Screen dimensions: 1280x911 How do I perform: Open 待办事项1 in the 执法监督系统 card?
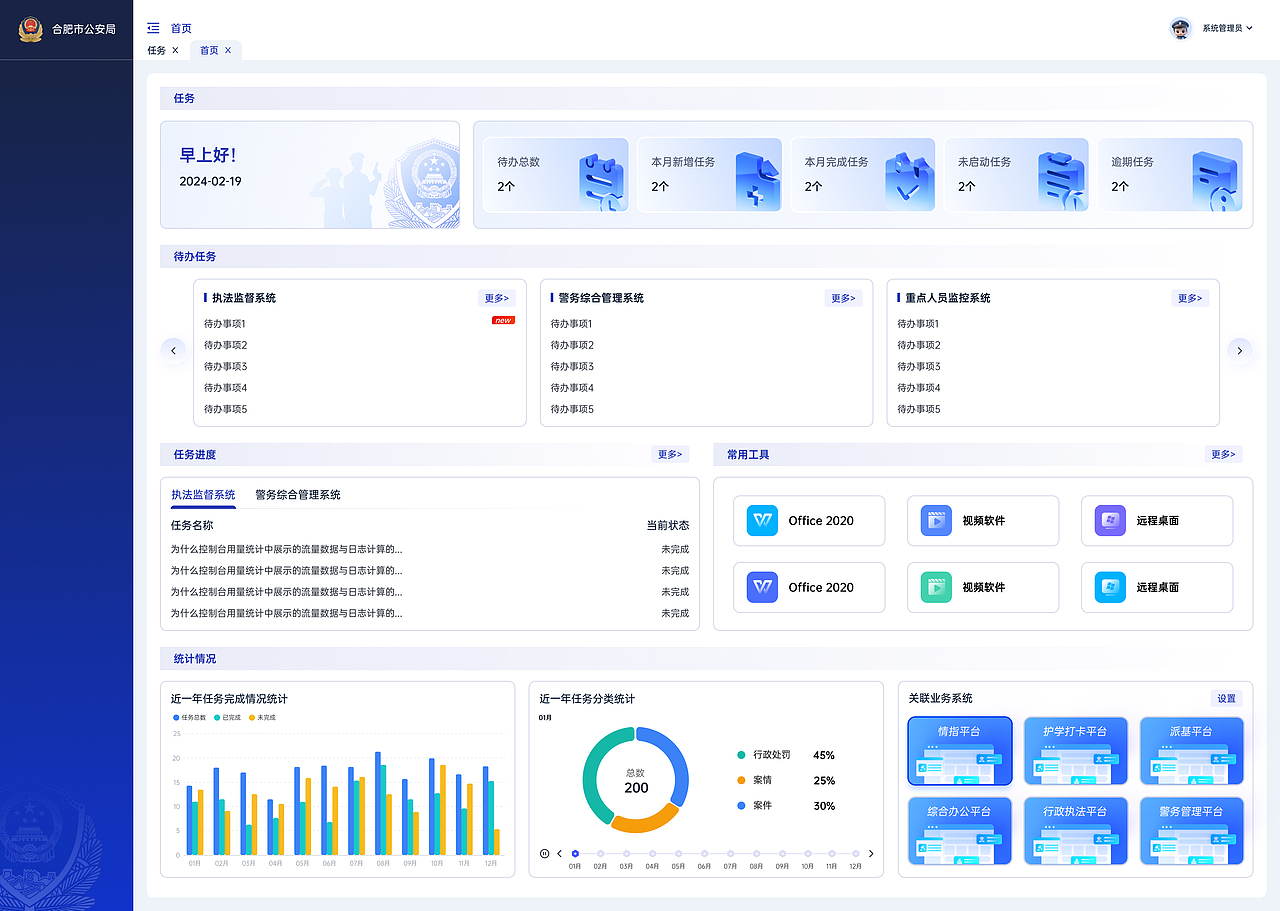[225, 324]
